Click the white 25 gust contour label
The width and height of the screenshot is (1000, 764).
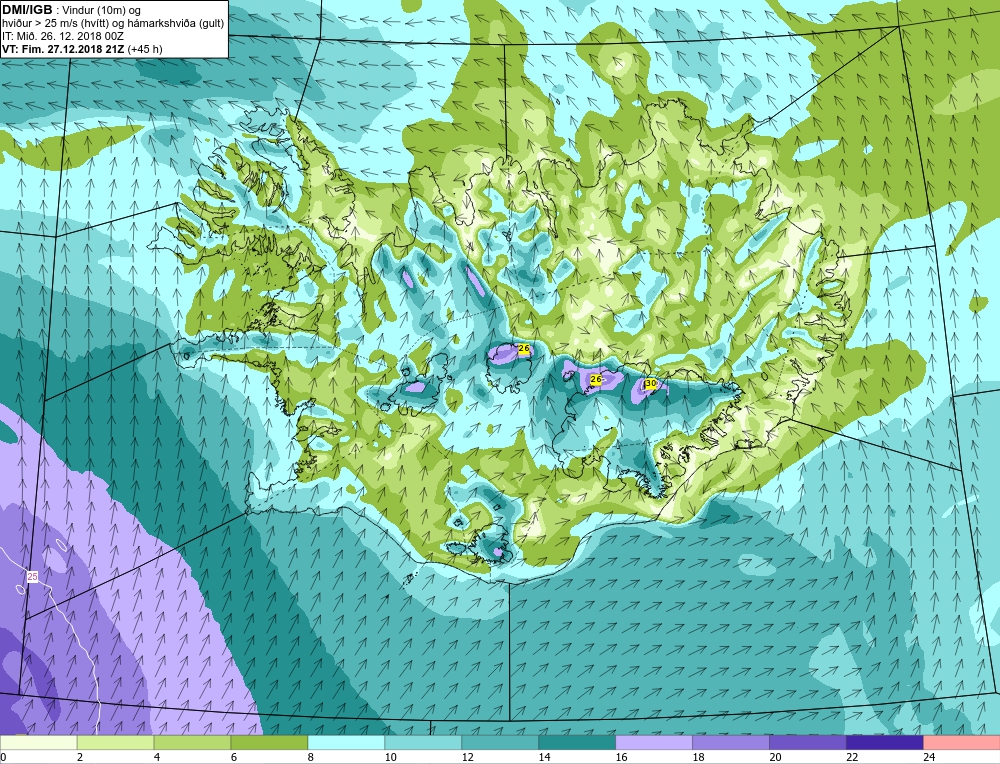(33, 577)
